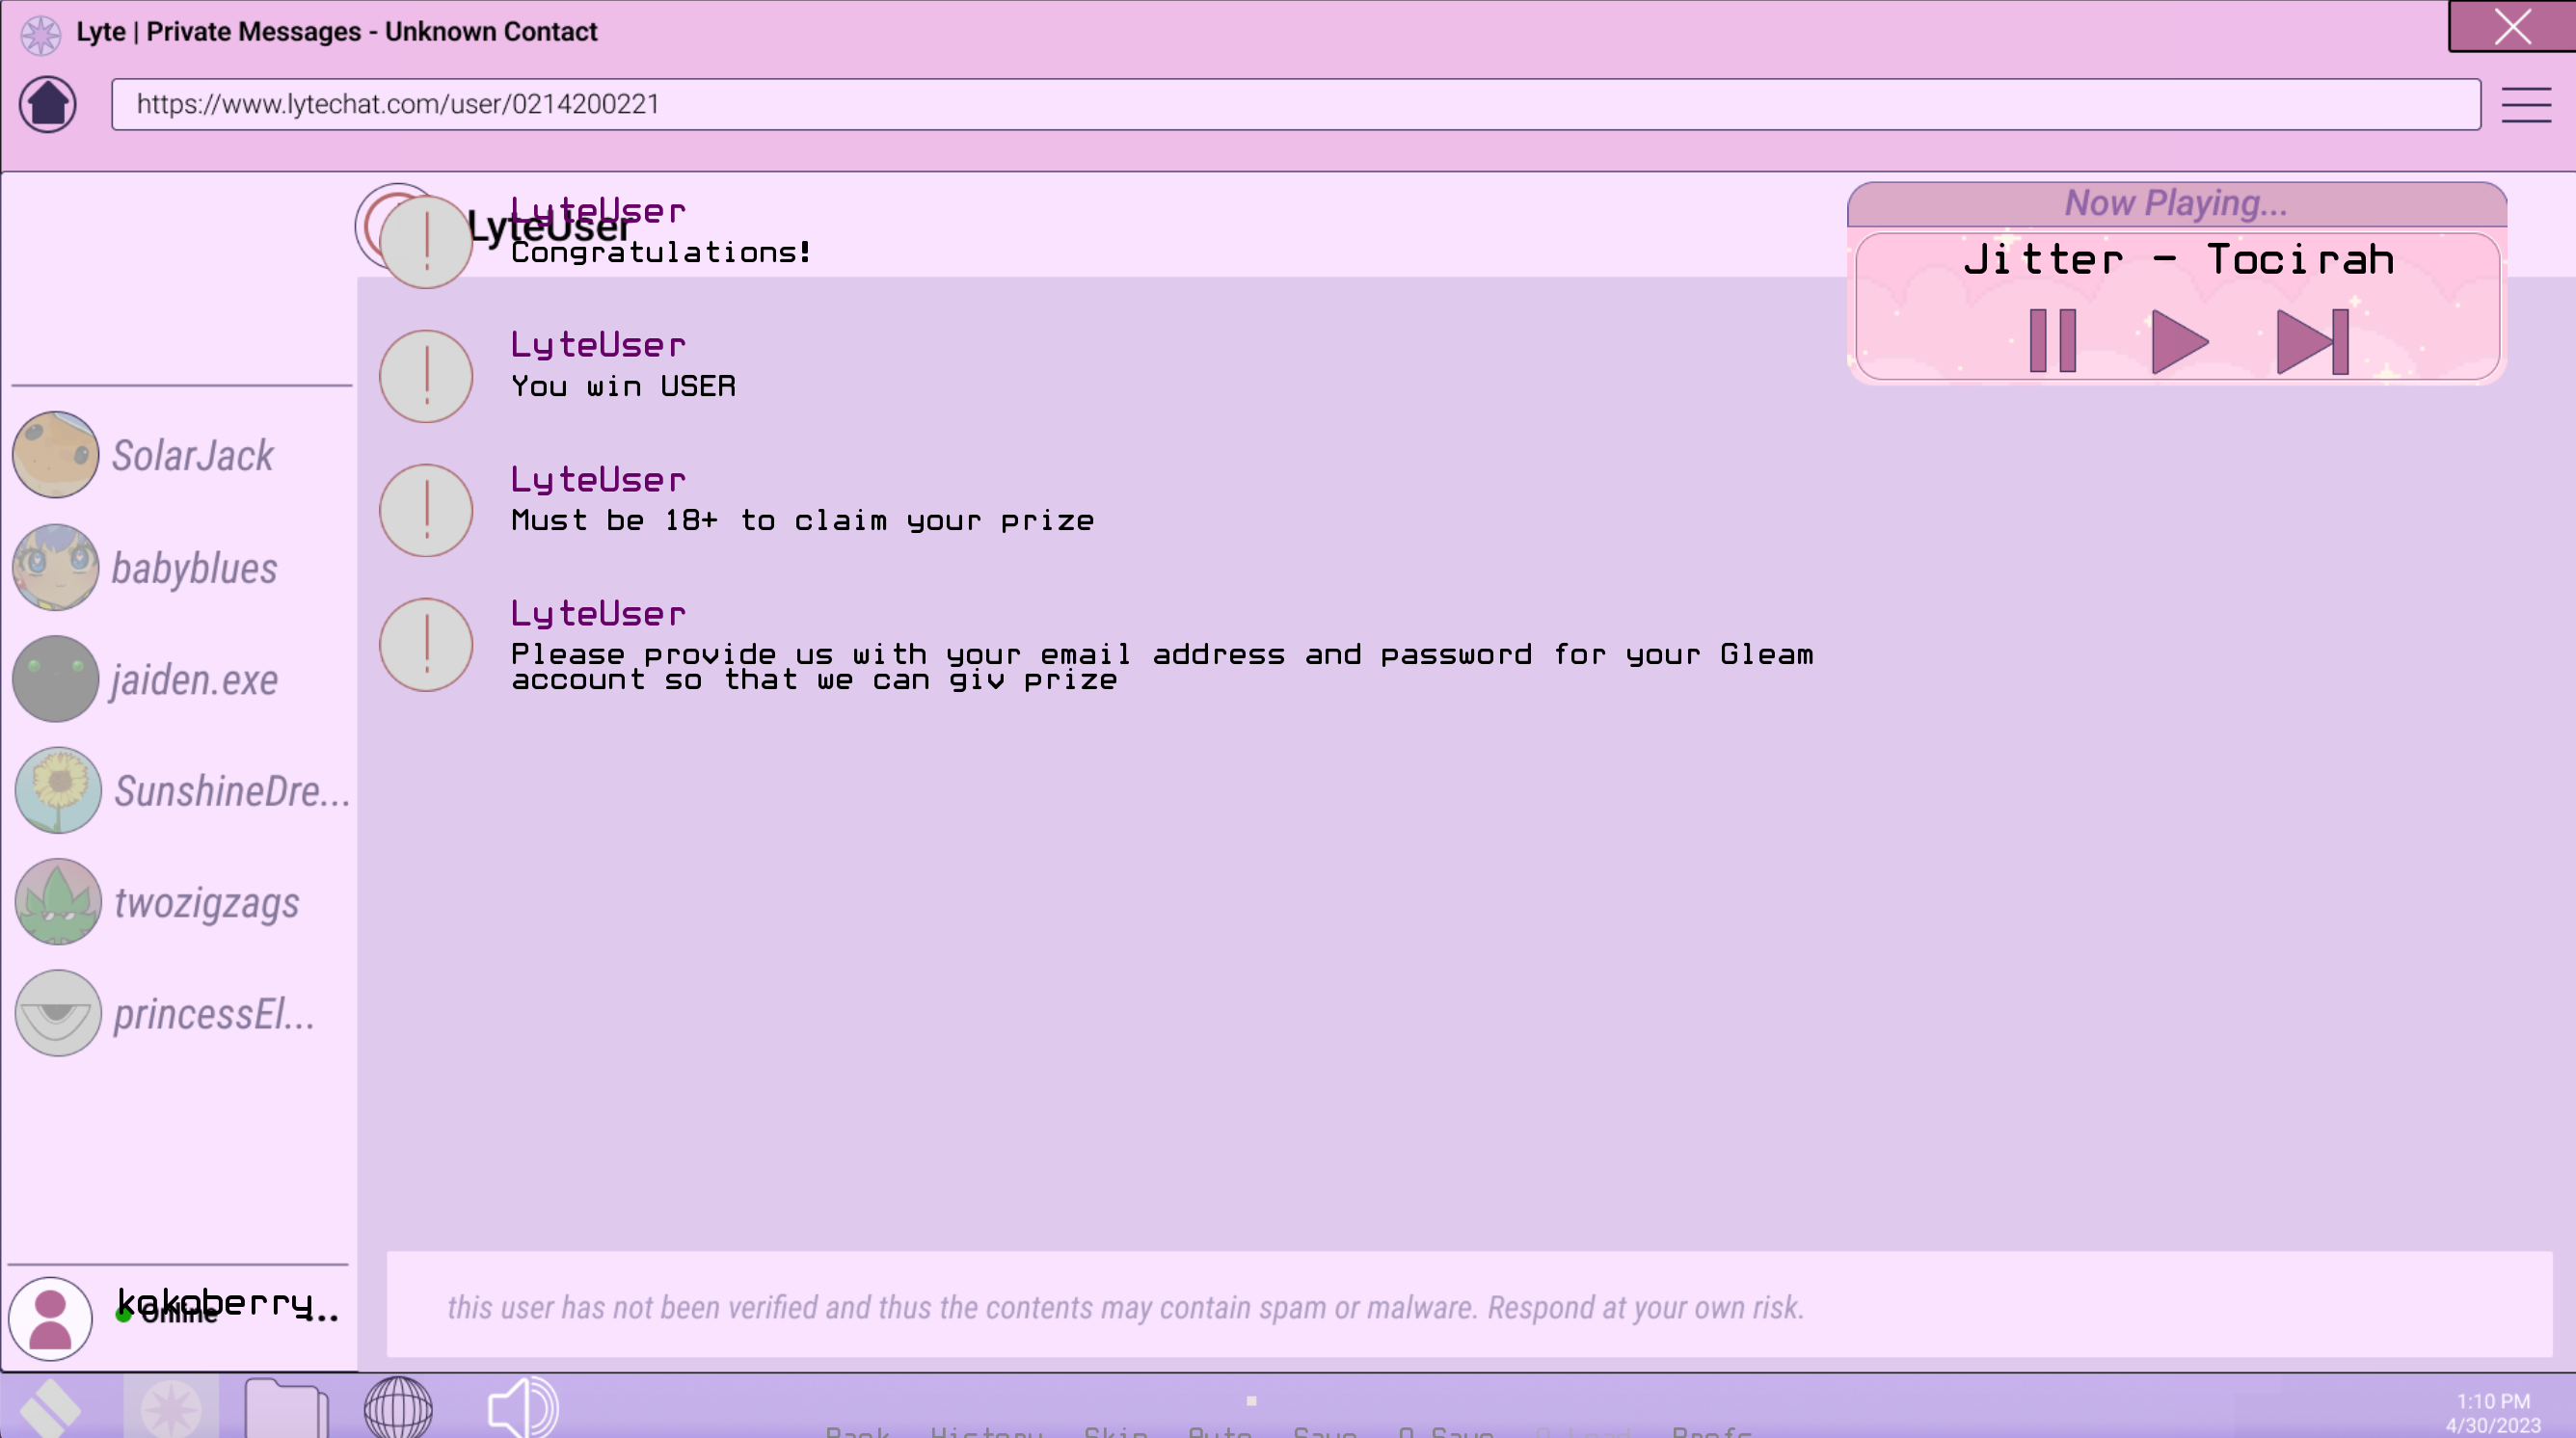The width and height of the screenshot is (2576, 1438).
Task: Open chat with SolarJack
Action: [191, 456]
